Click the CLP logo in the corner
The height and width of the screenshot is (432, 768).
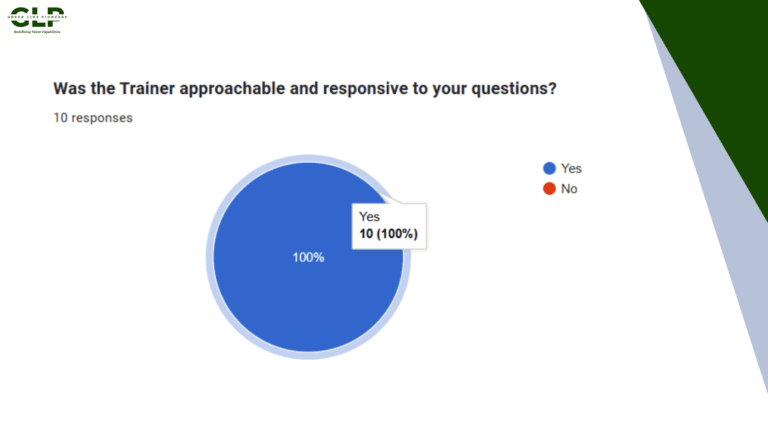tap(36, 16)
